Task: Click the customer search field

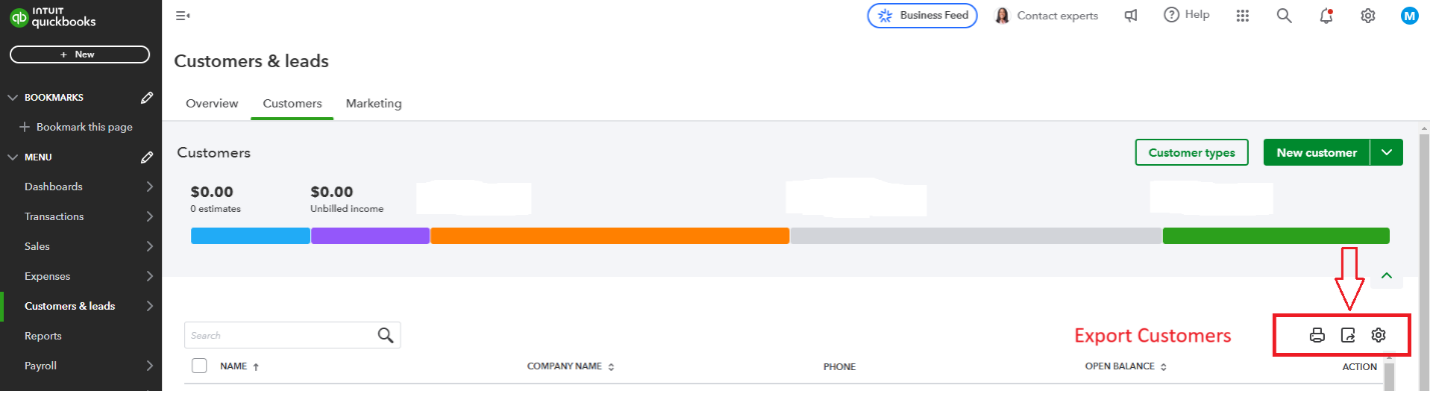Action: [292, 335]
